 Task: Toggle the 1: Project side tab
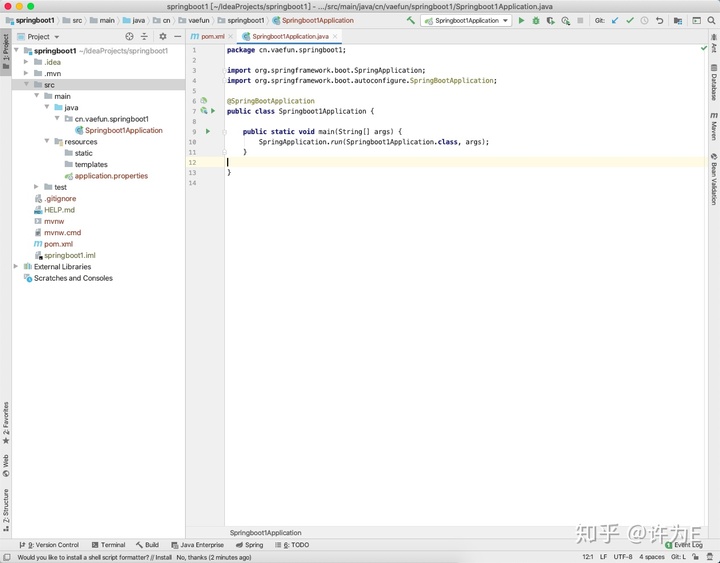pyautogui.click(x=6, y=51)
